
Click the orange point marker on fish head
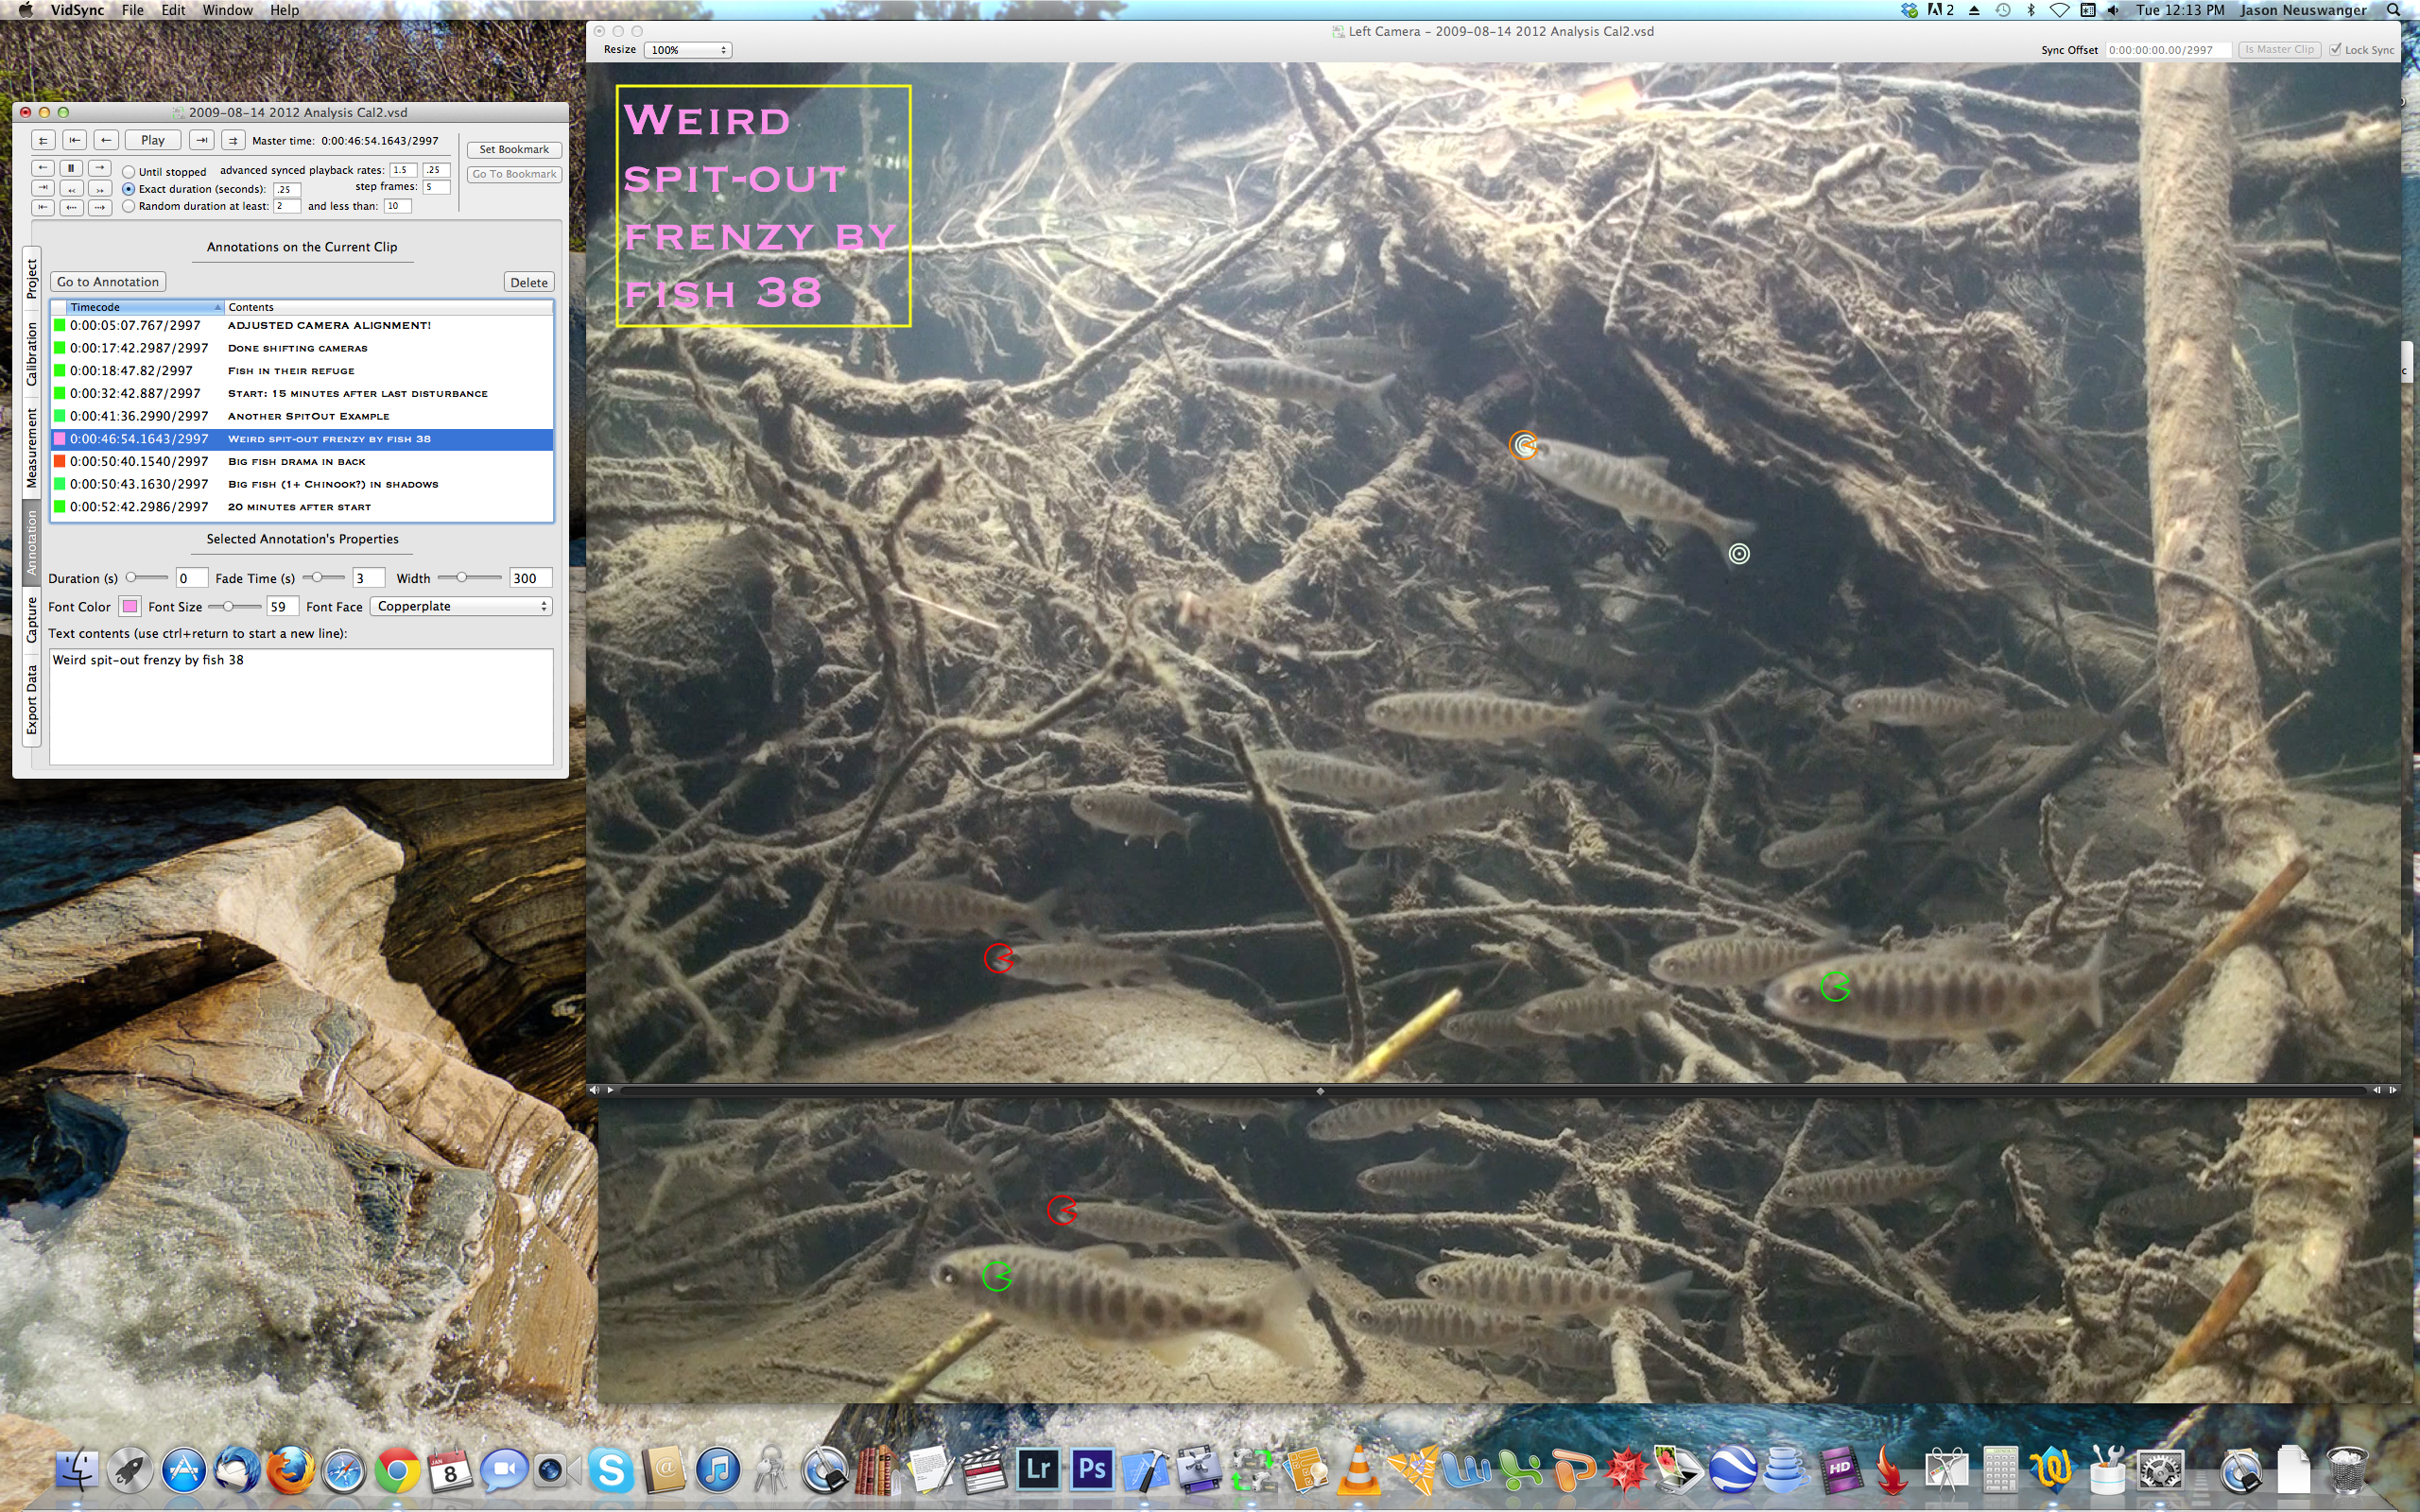(1523, 445)
